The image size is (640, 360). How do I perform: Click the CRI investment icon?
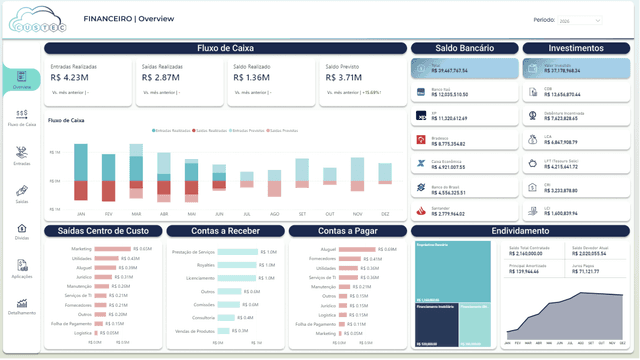(x=533, y=187)
